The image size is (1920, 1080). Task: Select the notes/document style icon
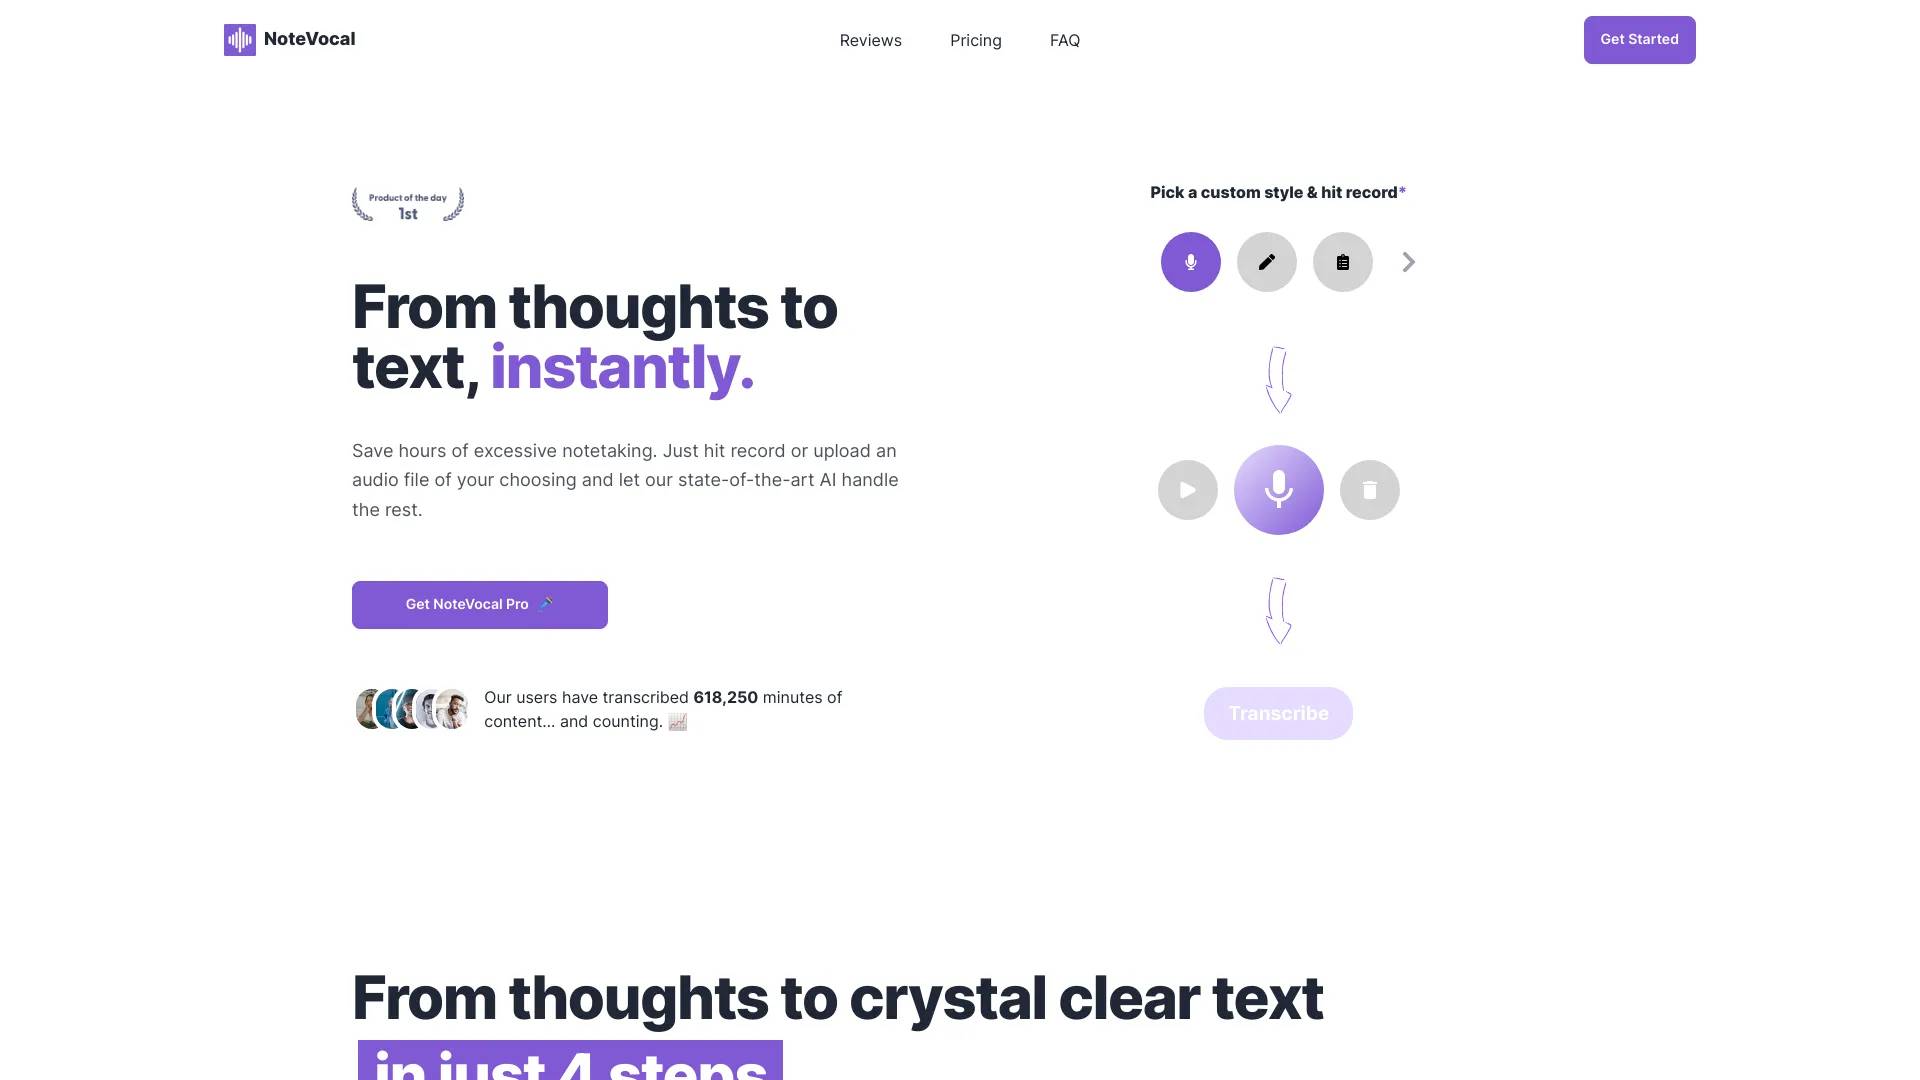tap(1342, 262)
